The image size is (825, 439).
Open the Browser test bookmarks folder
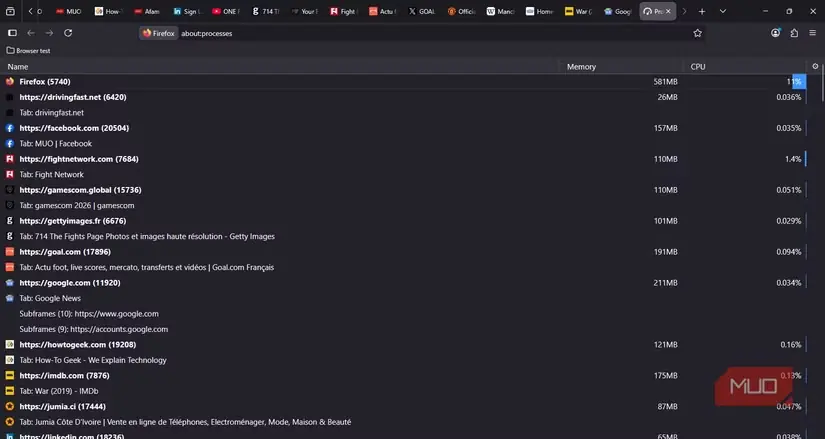pyautogui.click(x=28, y=51)
